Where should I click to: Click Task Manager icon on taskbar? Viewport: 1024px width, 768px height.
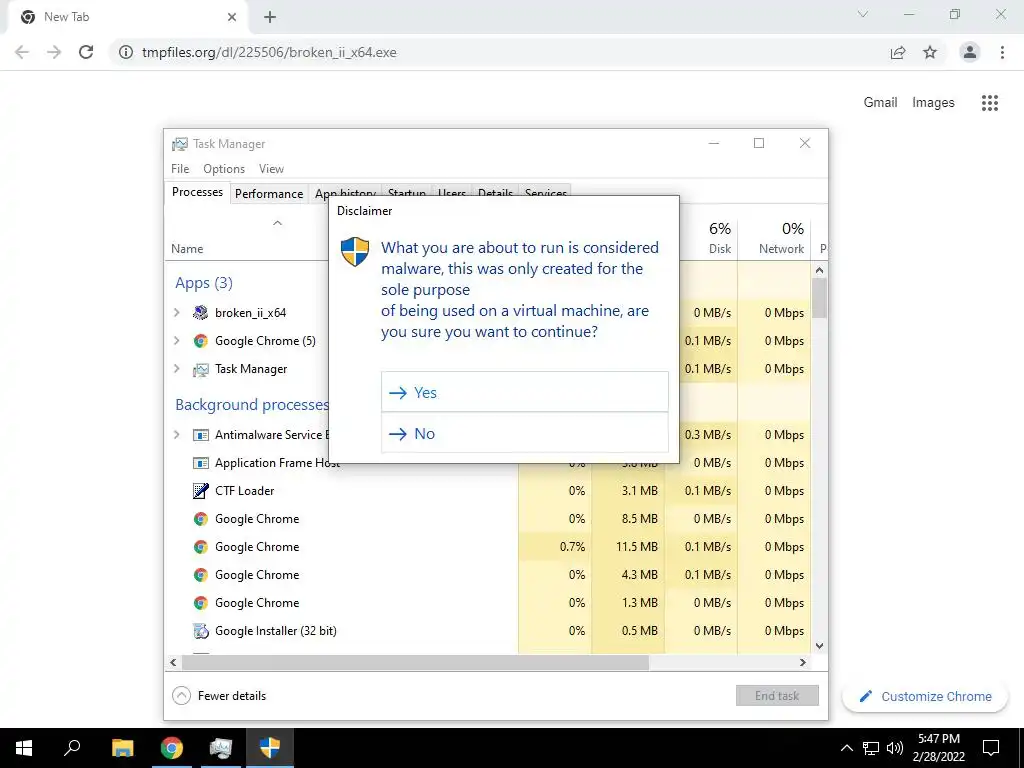(221, 748)
